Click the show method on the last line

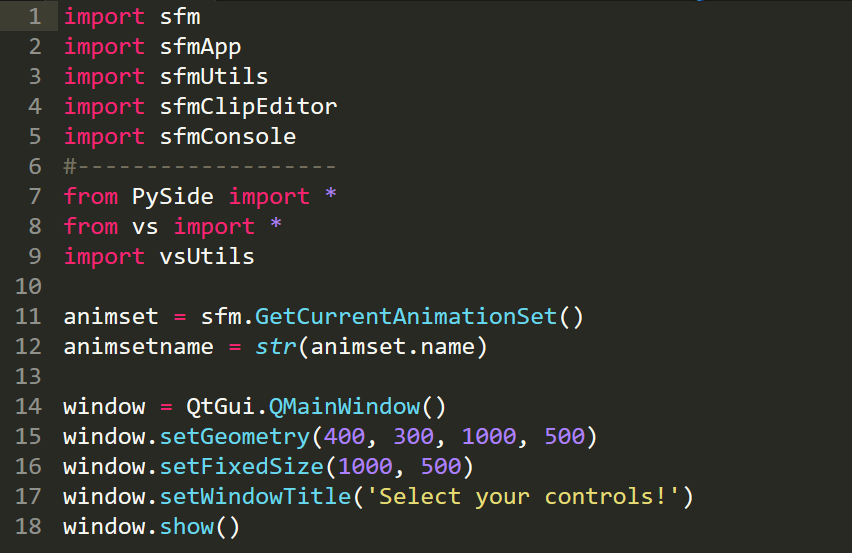[186, 527]
